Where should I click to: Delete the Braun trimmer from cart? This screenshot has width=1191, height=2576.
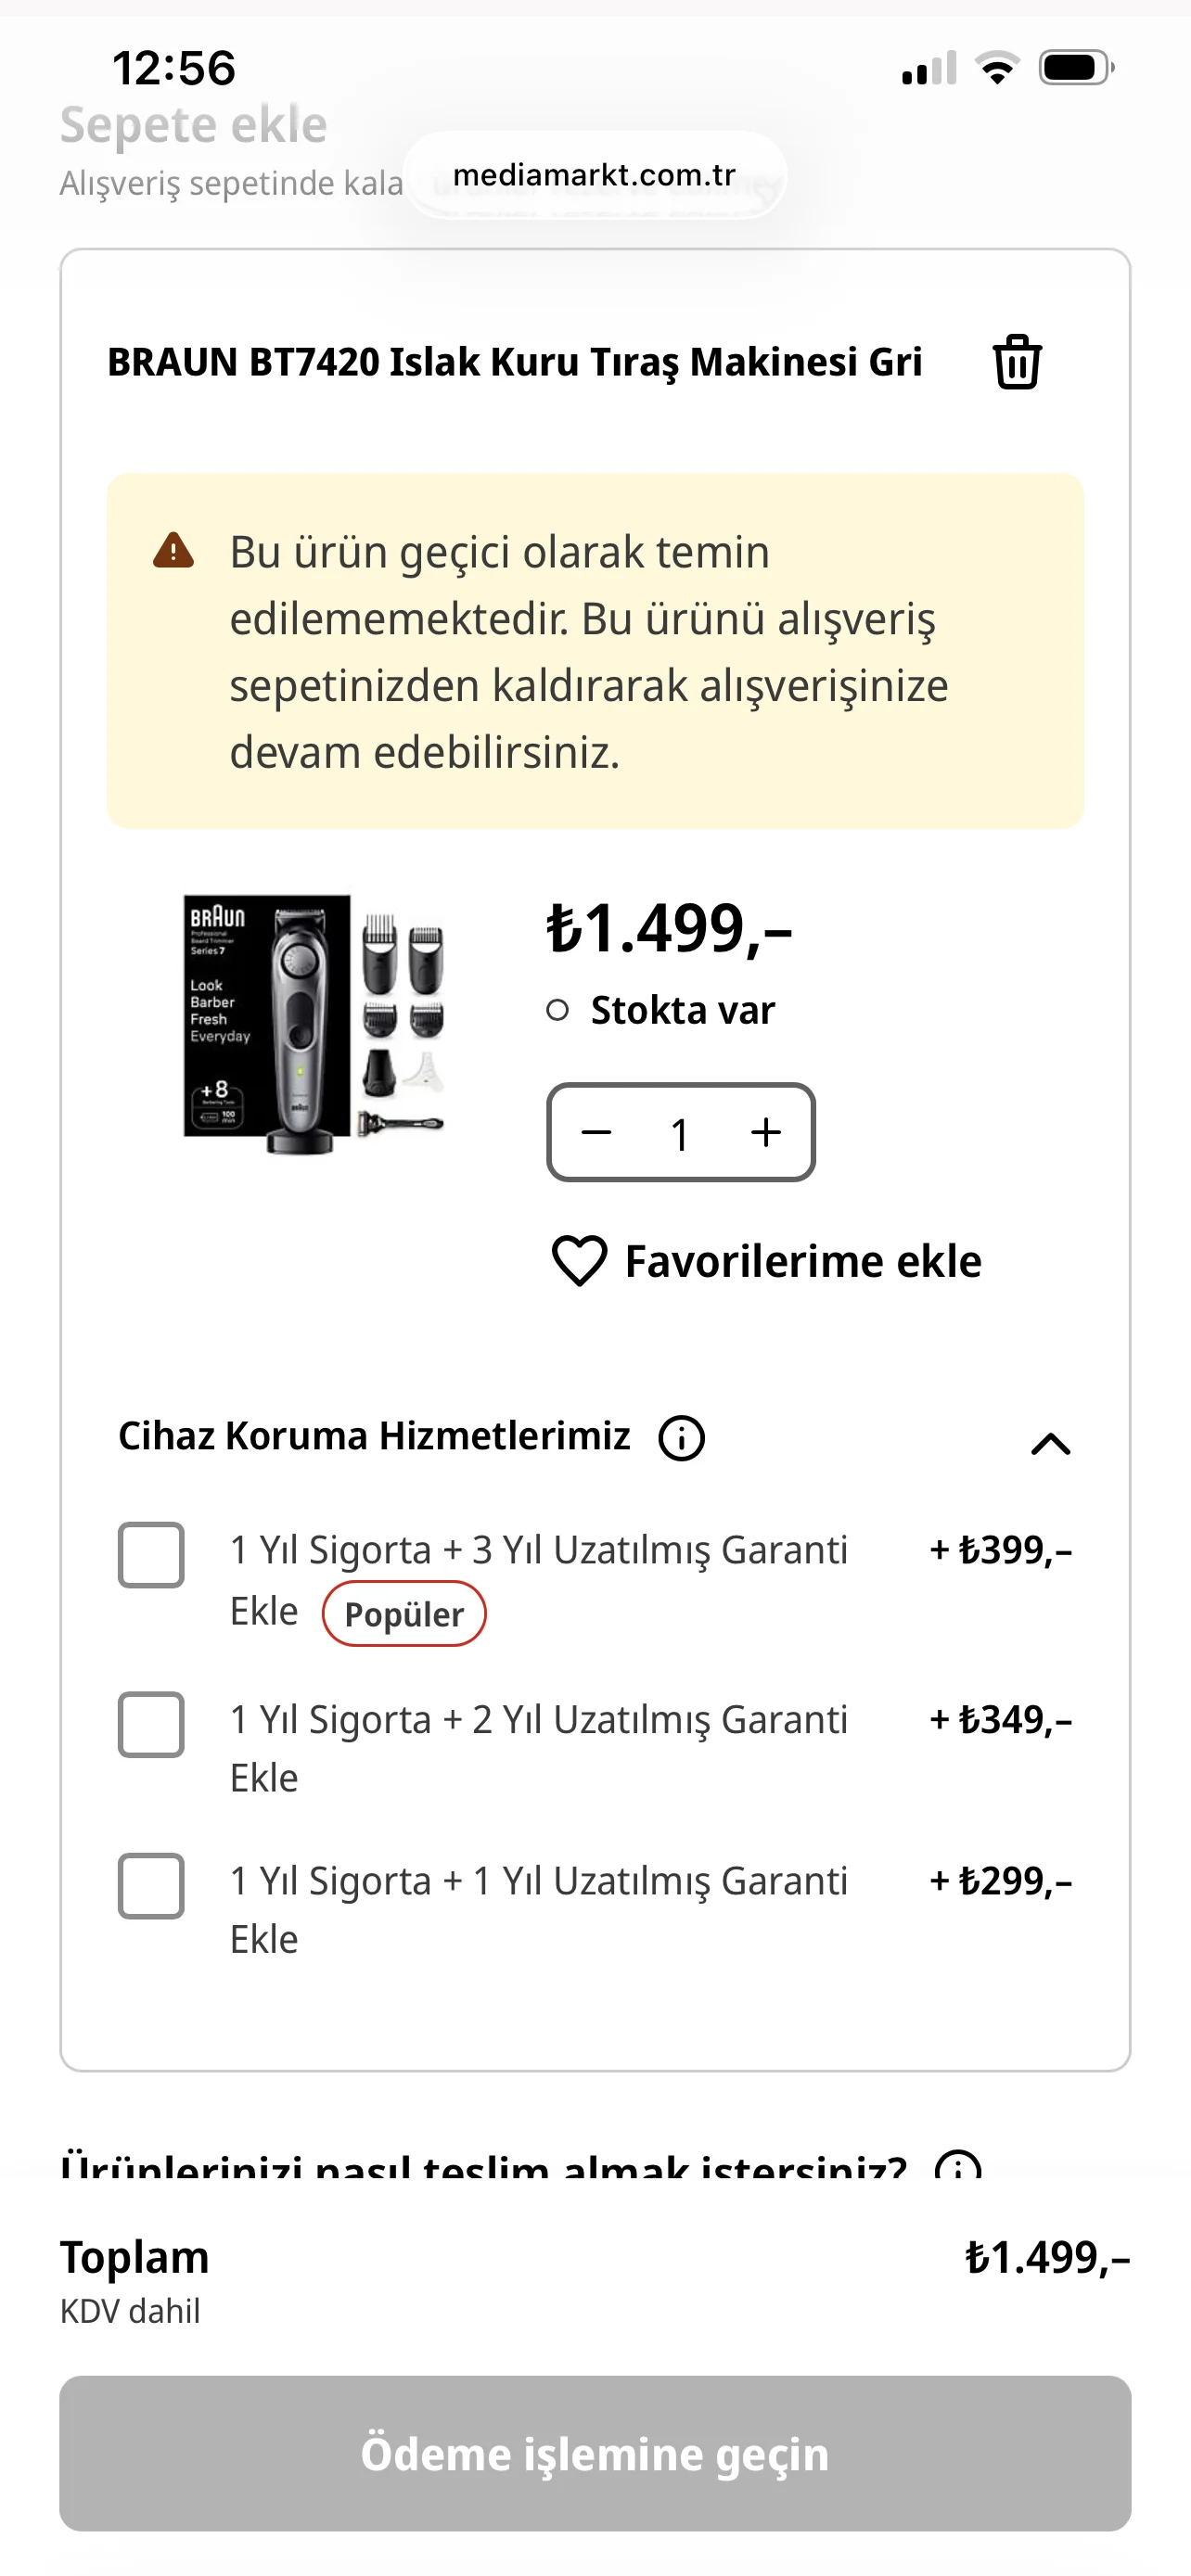1016,361
